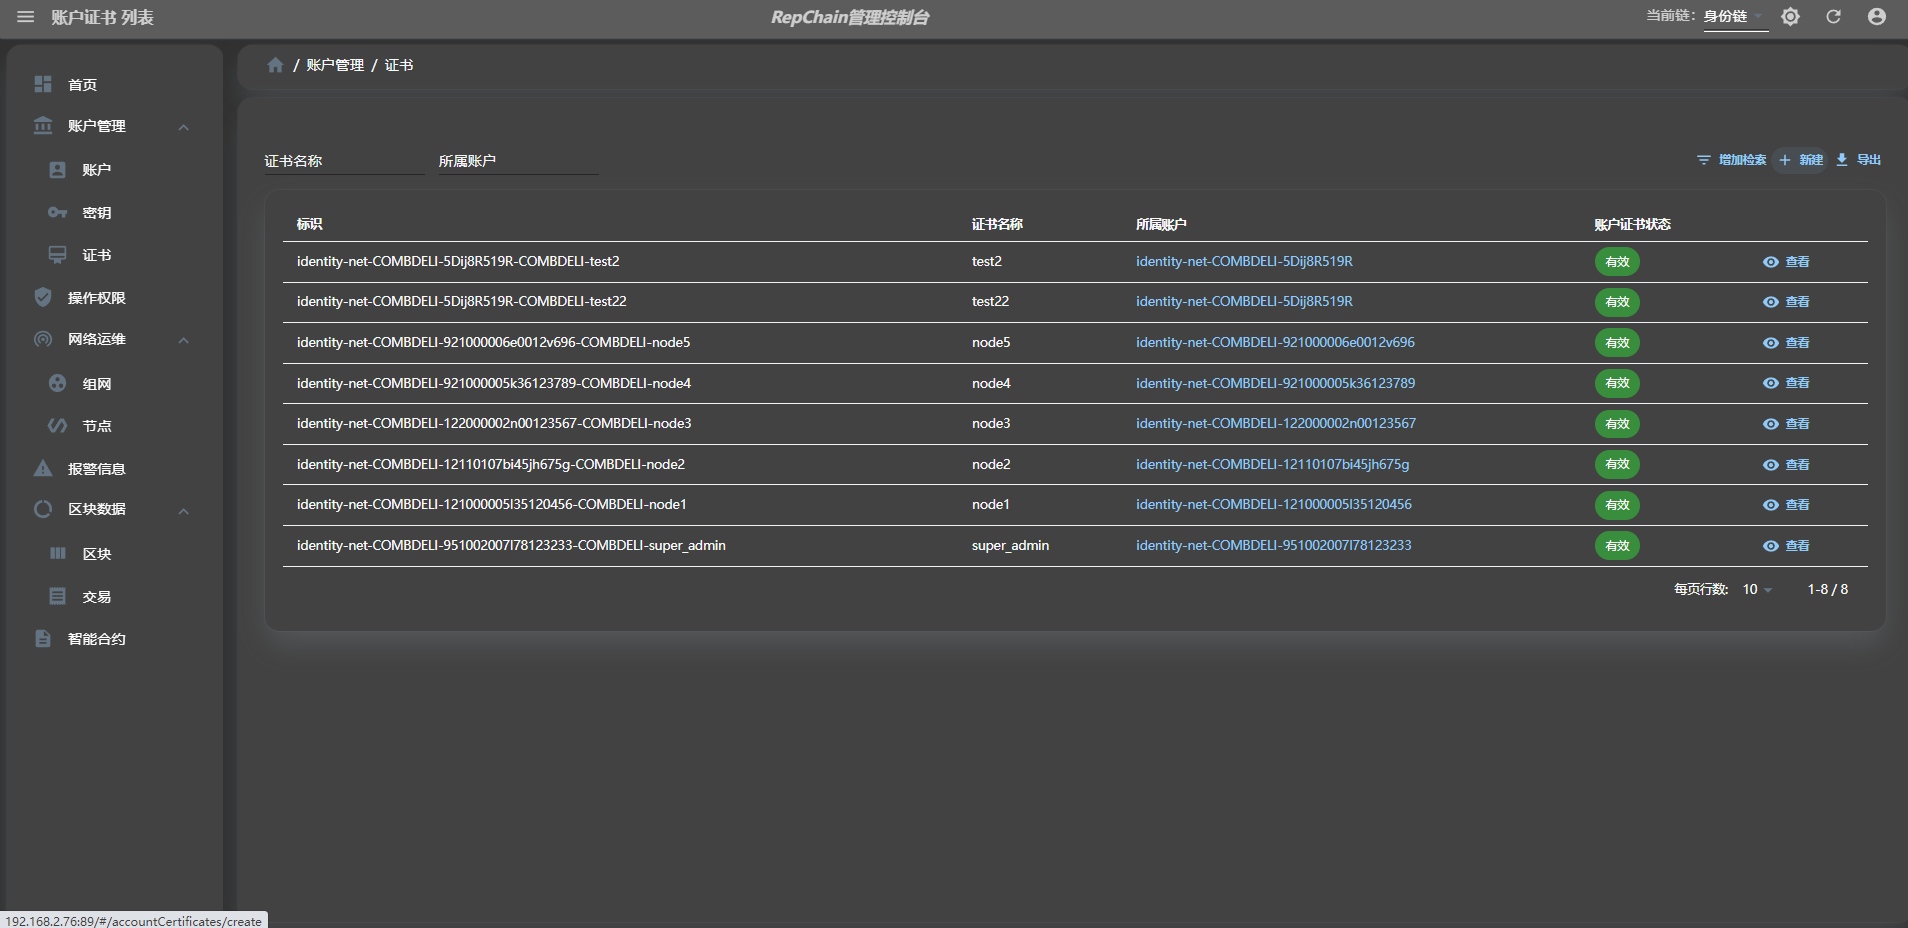
Task: Click the 报警信息 warning triangle icon
Action: click(x=43, y=468)
